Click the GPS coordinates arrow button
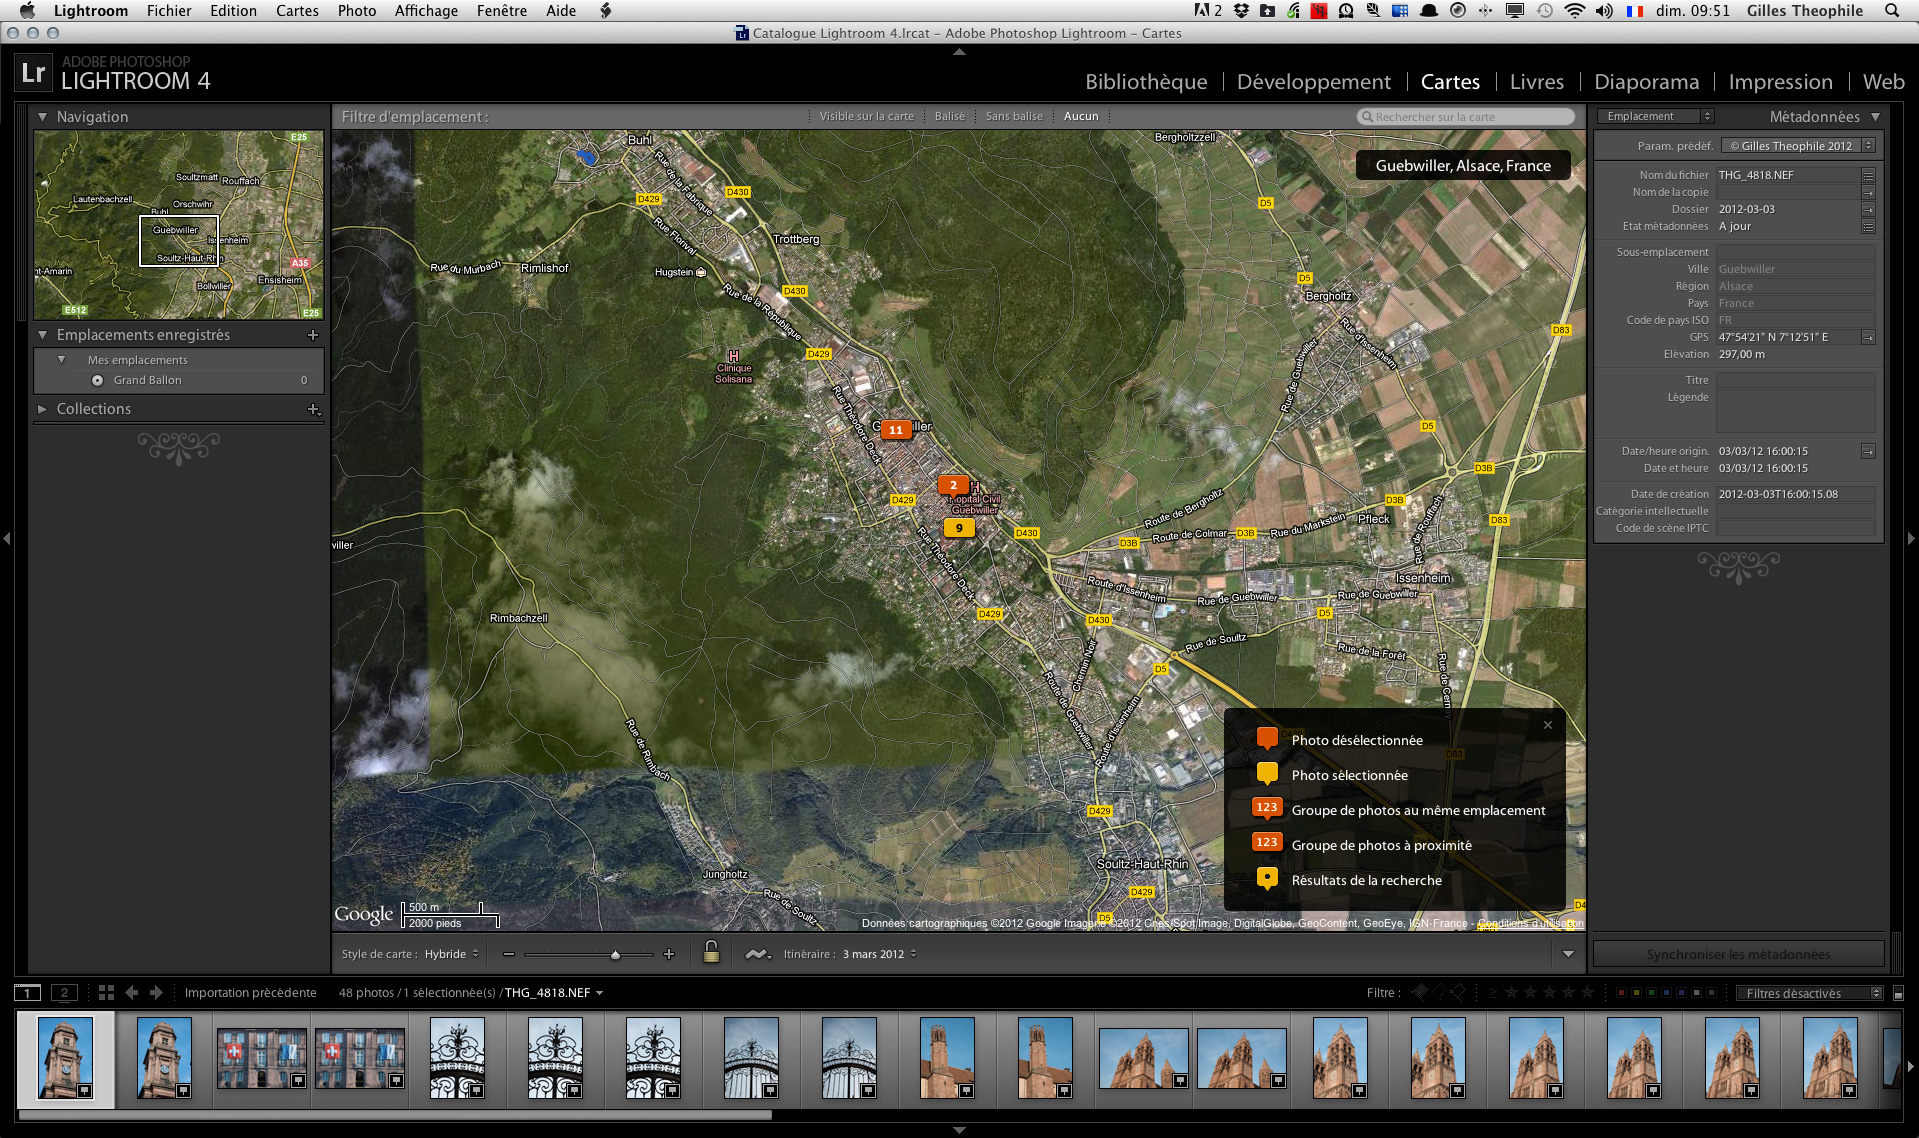Image resolution: width=1919 pixels, height=1138 pixels. click(1868, 337)
